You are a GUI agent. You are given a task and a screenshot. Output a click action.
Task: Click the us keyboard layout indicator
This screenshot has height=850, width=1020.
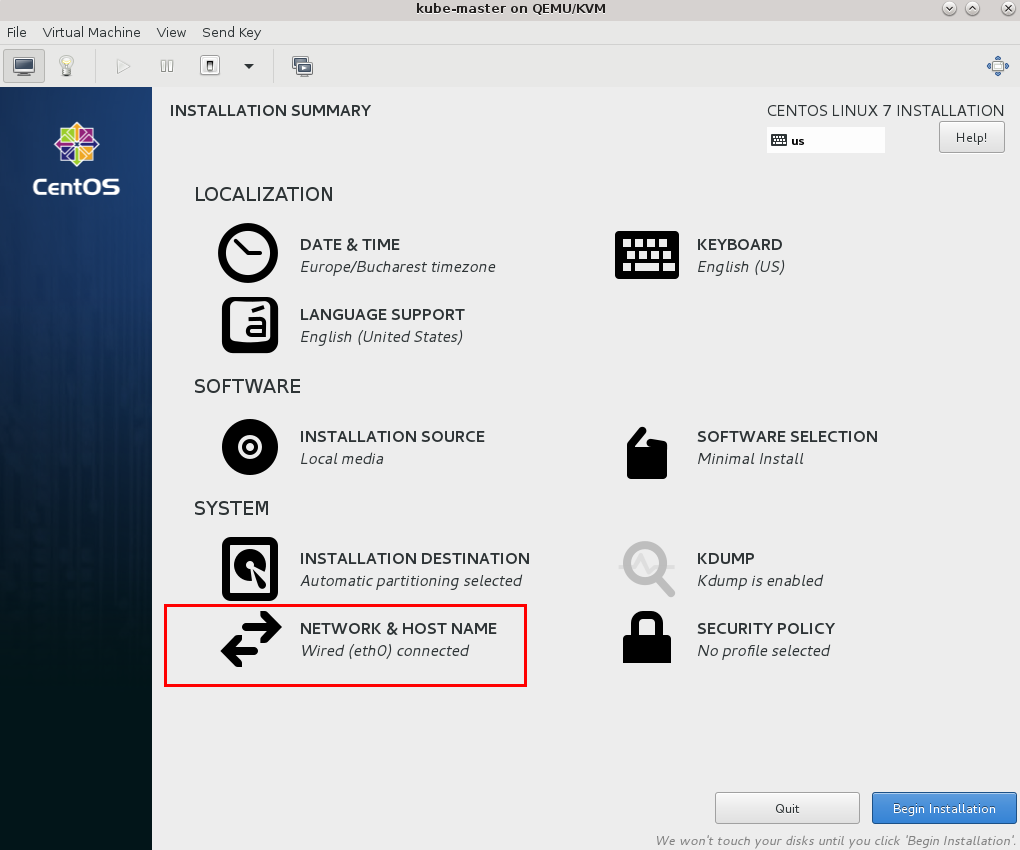825,141
